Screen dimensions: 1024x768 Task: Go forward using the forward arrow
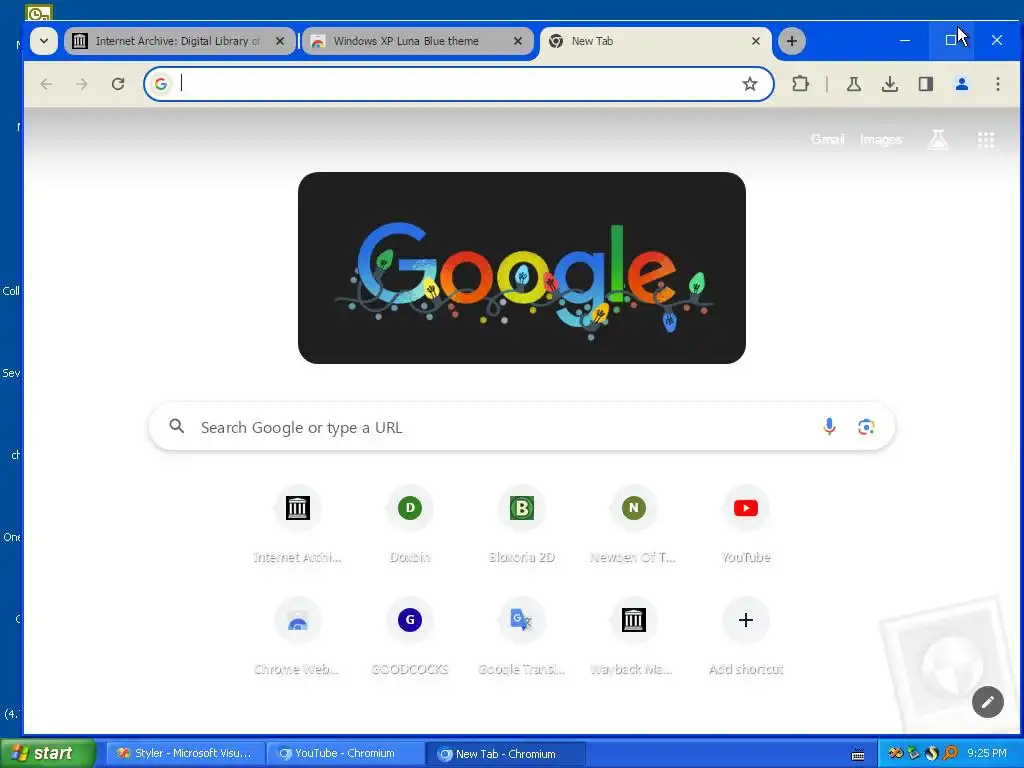tap(82, 84)
